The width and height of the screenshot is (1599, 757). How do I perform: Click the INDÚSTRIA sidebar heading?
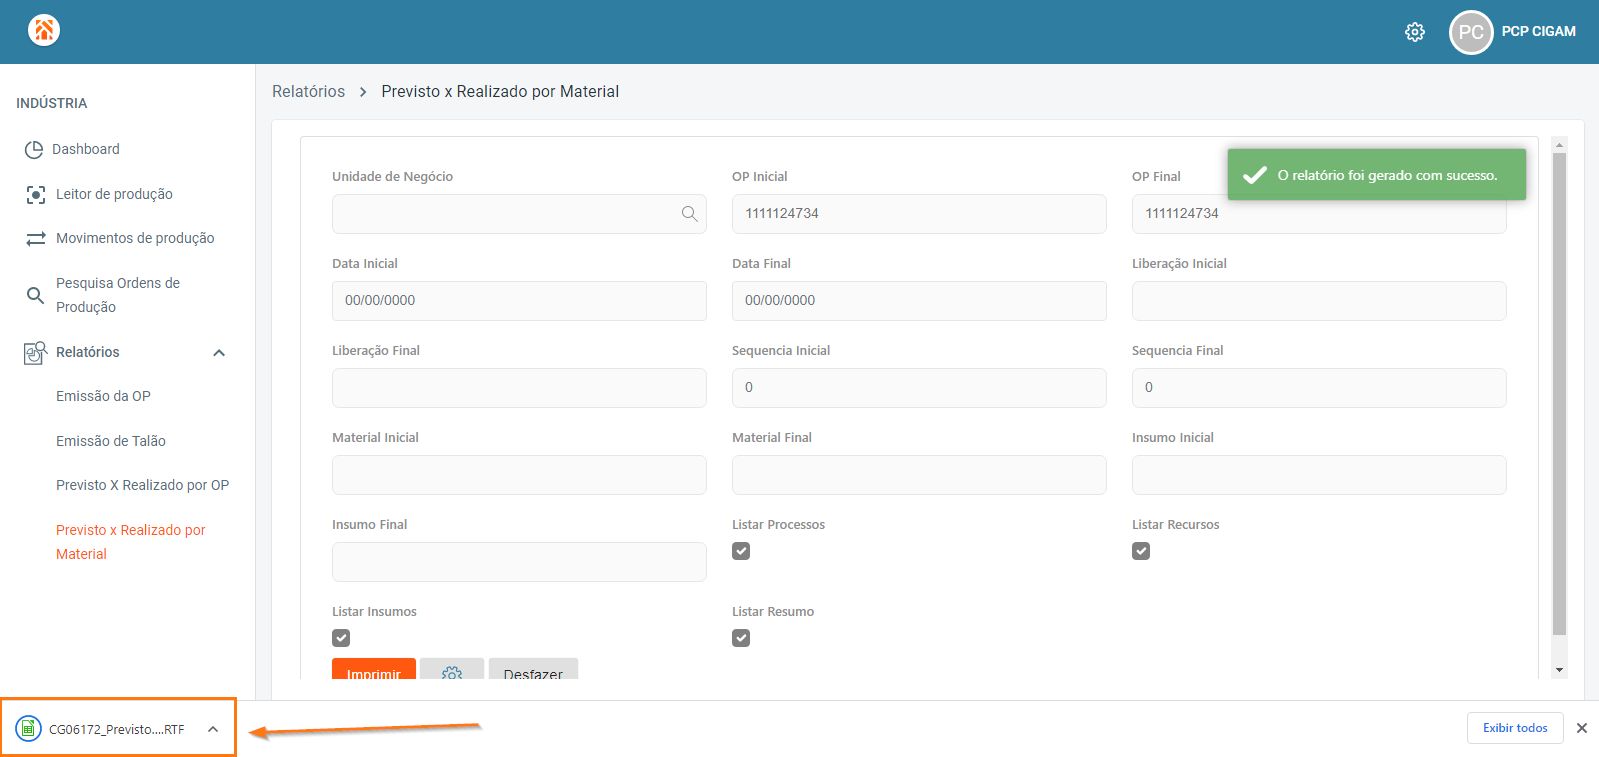coord(52,103)
